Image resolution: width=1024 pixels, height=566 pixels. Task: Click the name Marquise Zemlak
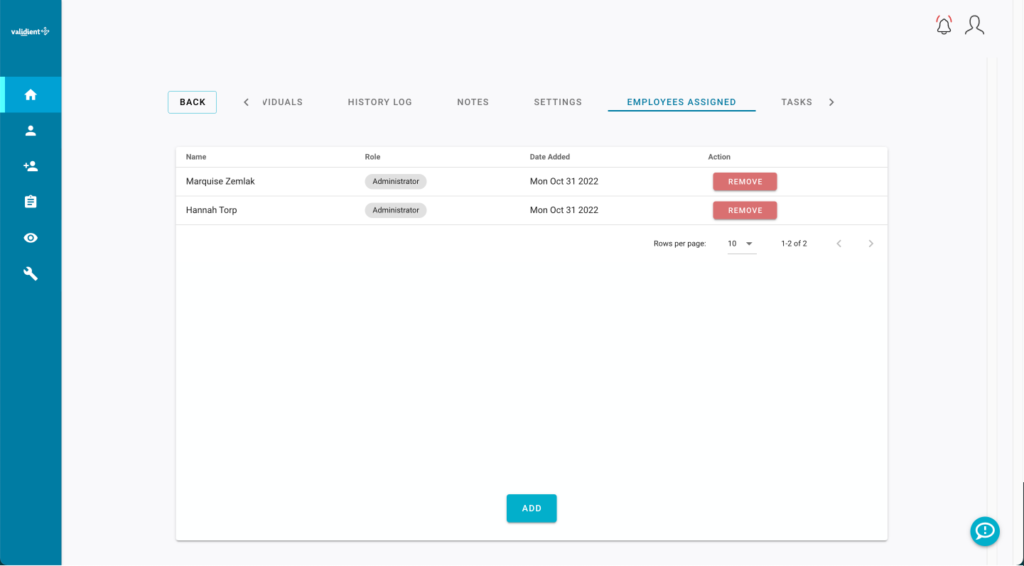coord(220,181)
